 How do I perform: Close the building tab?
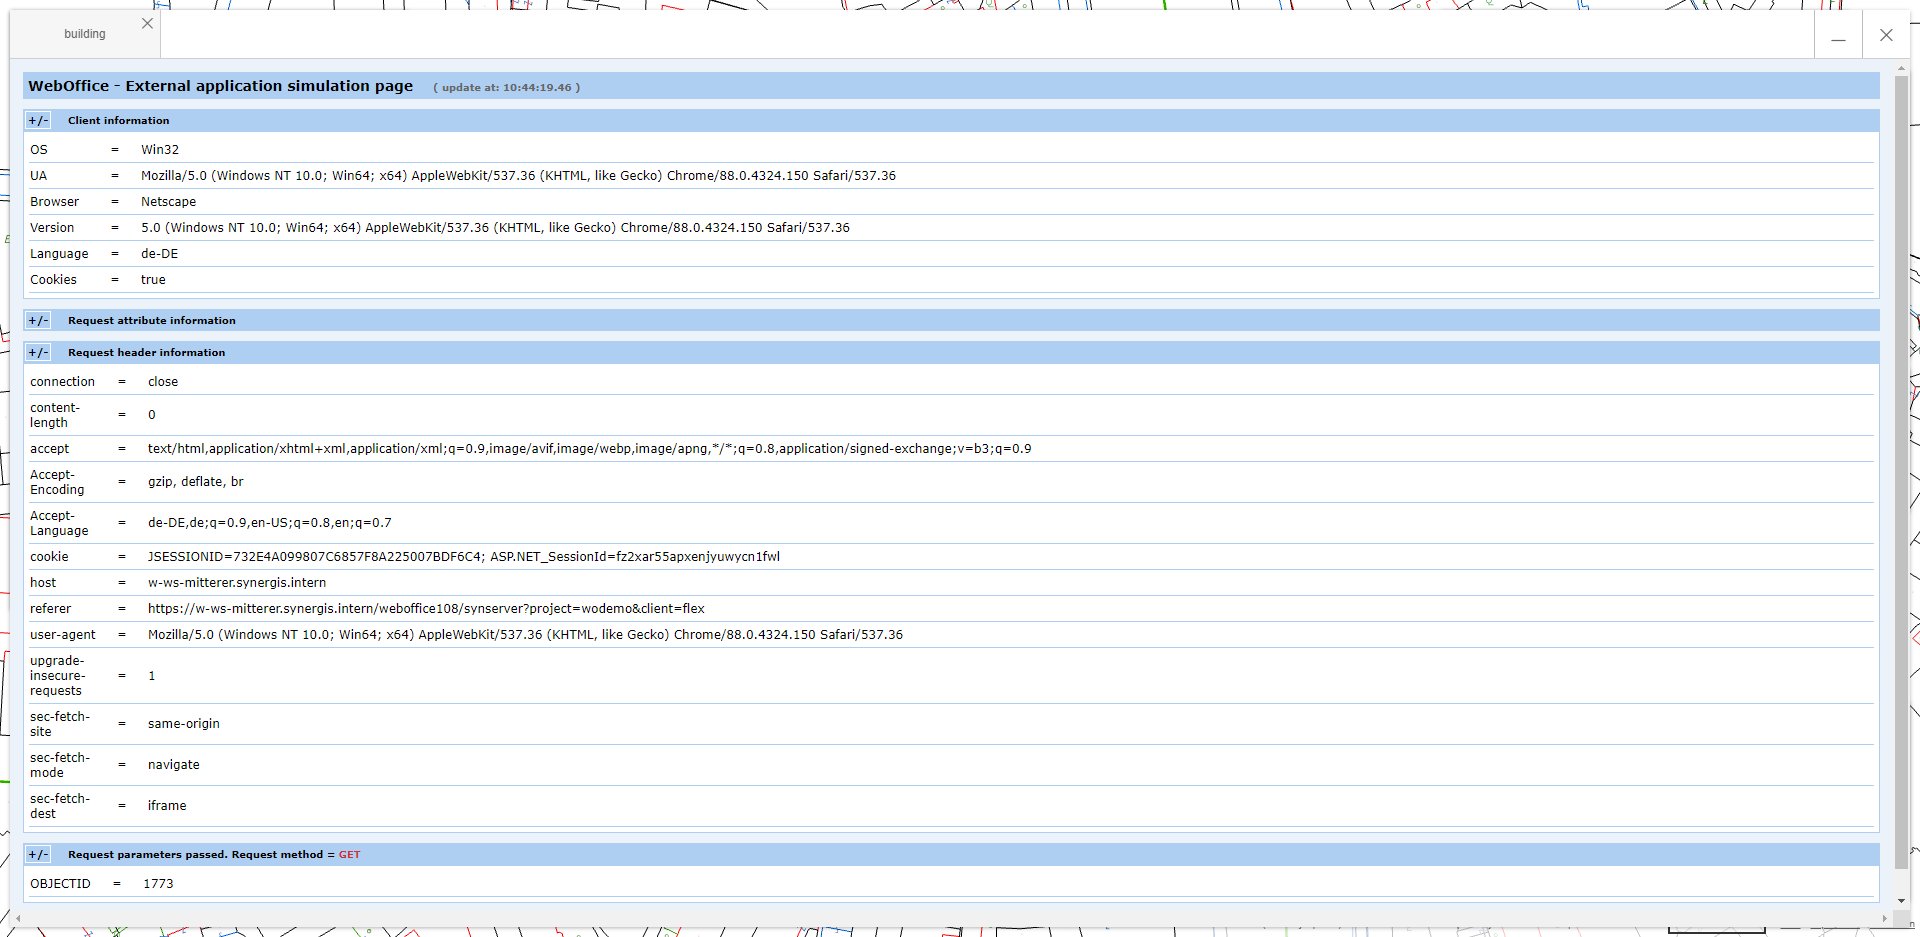click(x=147, y=23)
